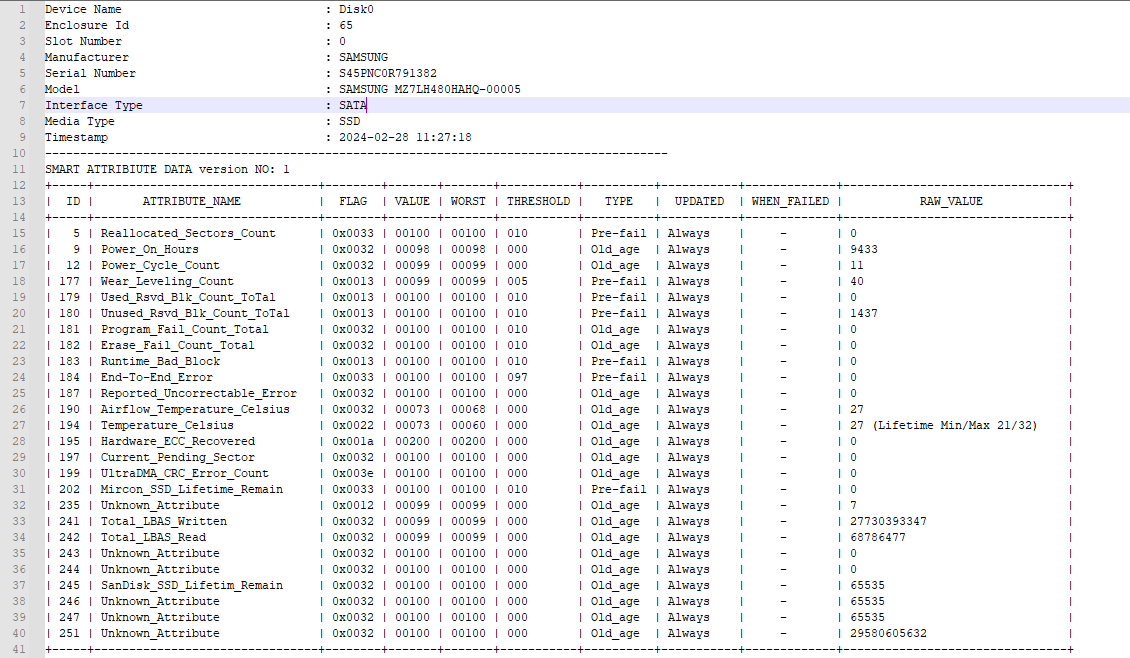1130x658 pixels.
Task: Click the RAW_VALUE column header text
Action: point(950,201)
